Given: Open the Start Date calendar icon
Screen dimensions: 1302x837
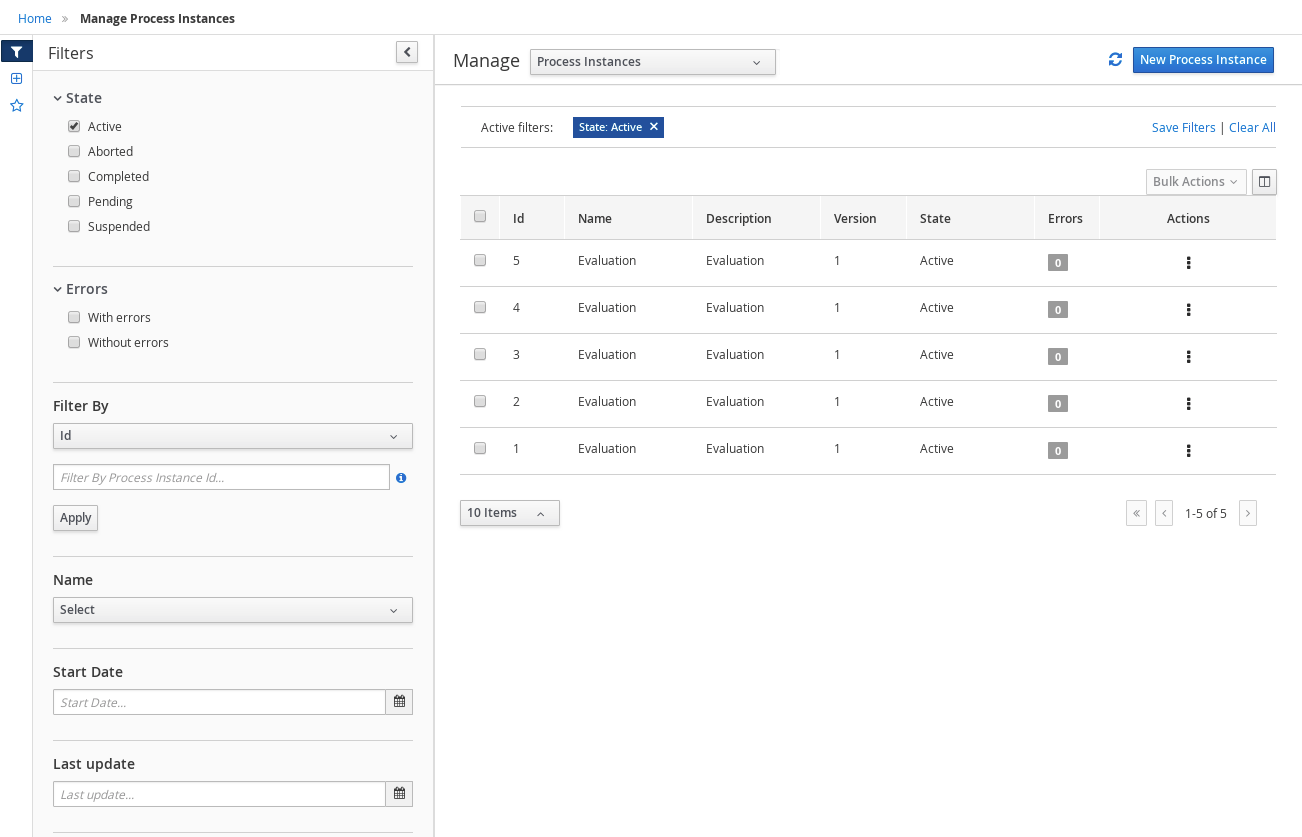Looking at the screenshot, I should 399,702.
